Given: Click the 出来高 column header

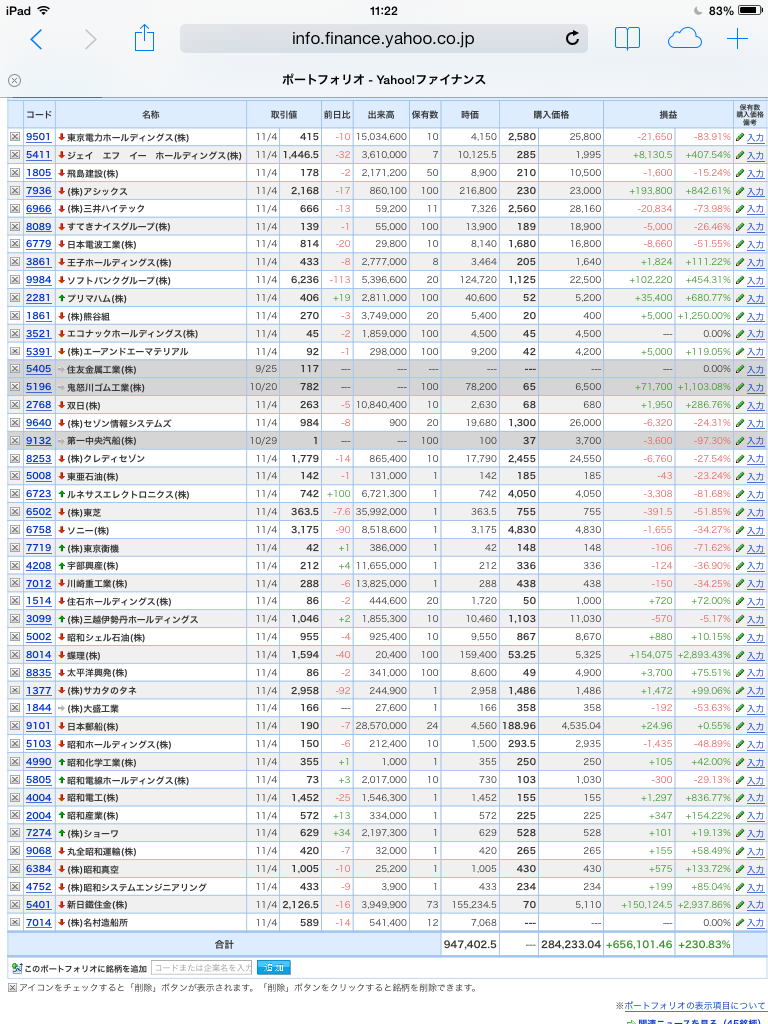Looking at the screenshot, I should pyautogui.click(x=381, y=114).
